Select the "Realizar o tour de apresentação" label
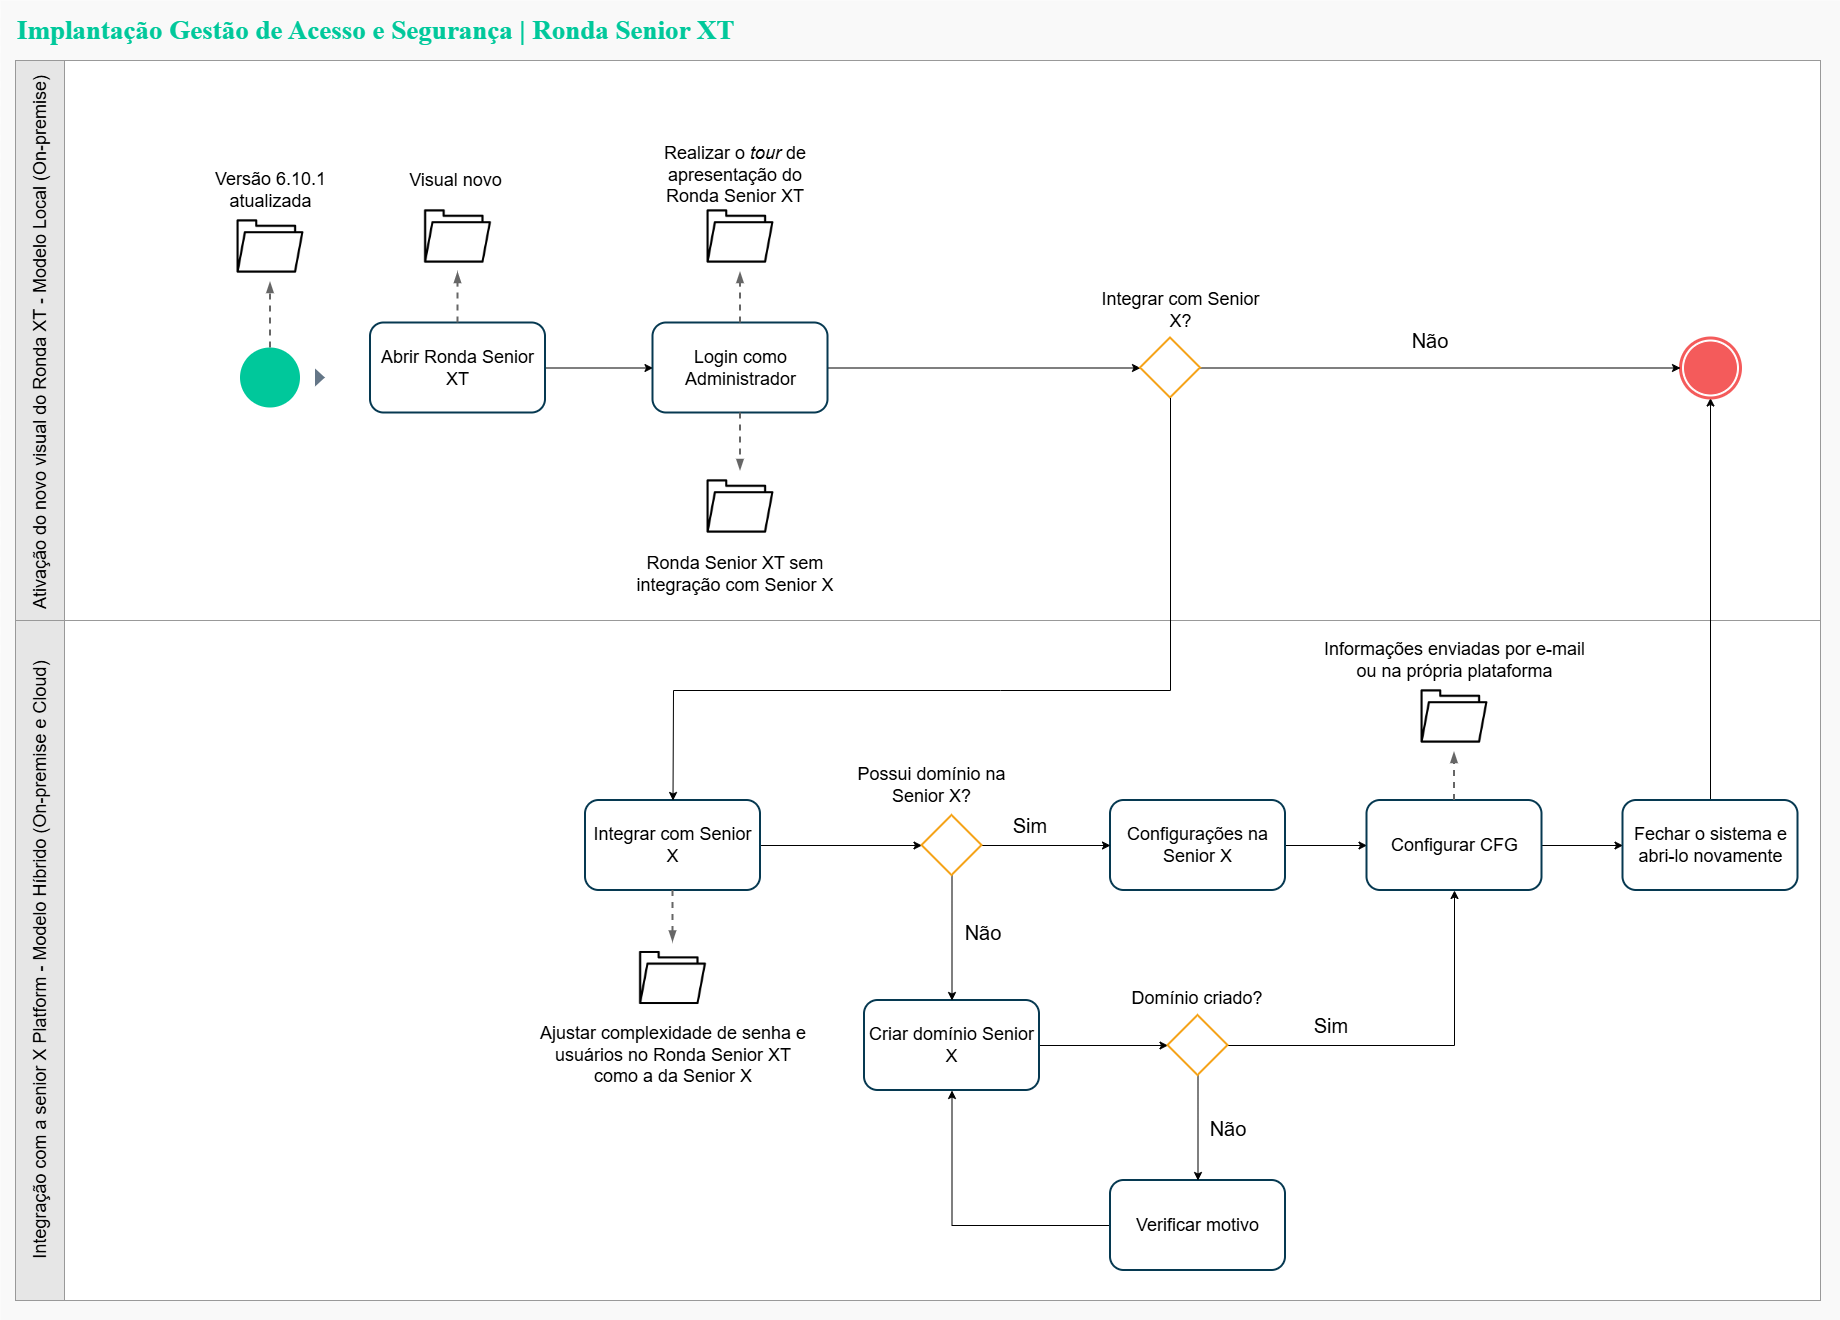Image resolution: width=1840 pixels, height=1320 pixels. [x=735, y=174]
